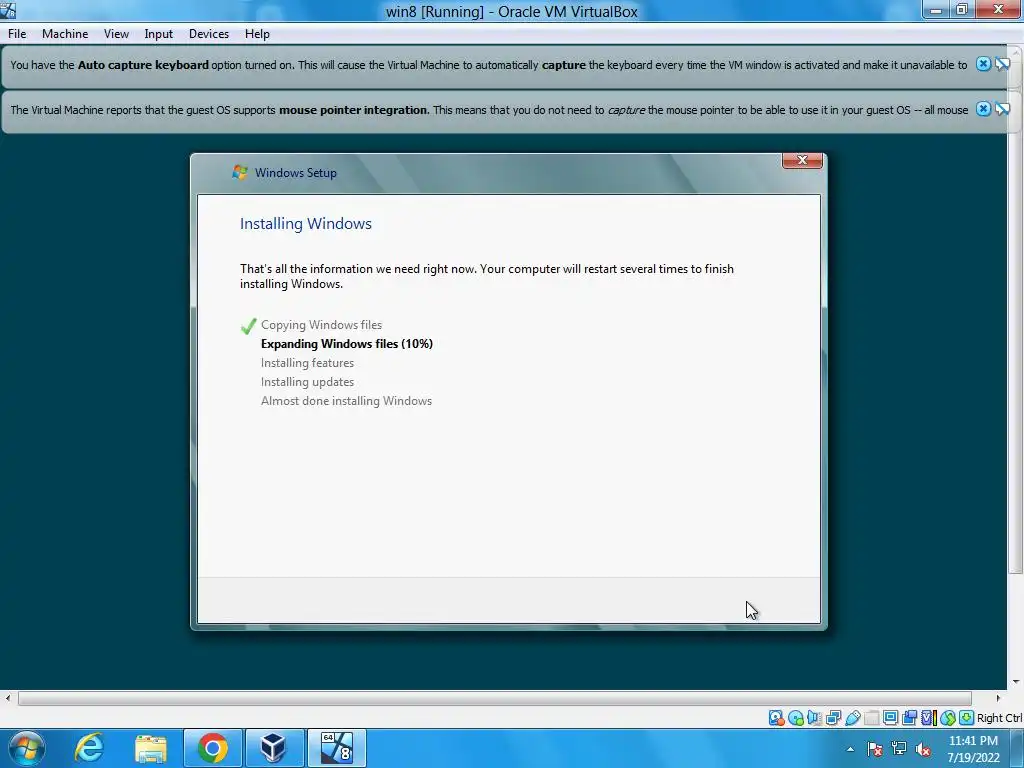The width and height of the screenshot is (1024, 768).
Task: Click the hard disk activity status icon
Action: 776,718
